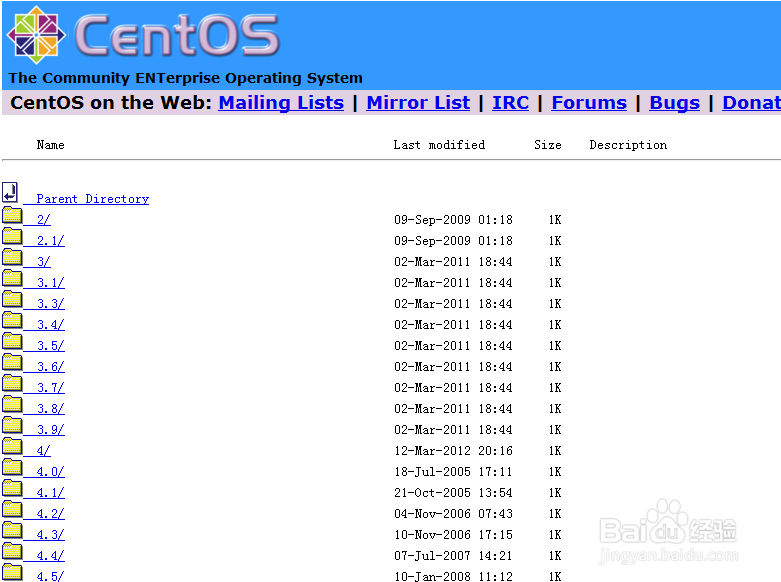Visit the Forums link
This screenshot has width=781, height=582.
(x=589, y=103)
